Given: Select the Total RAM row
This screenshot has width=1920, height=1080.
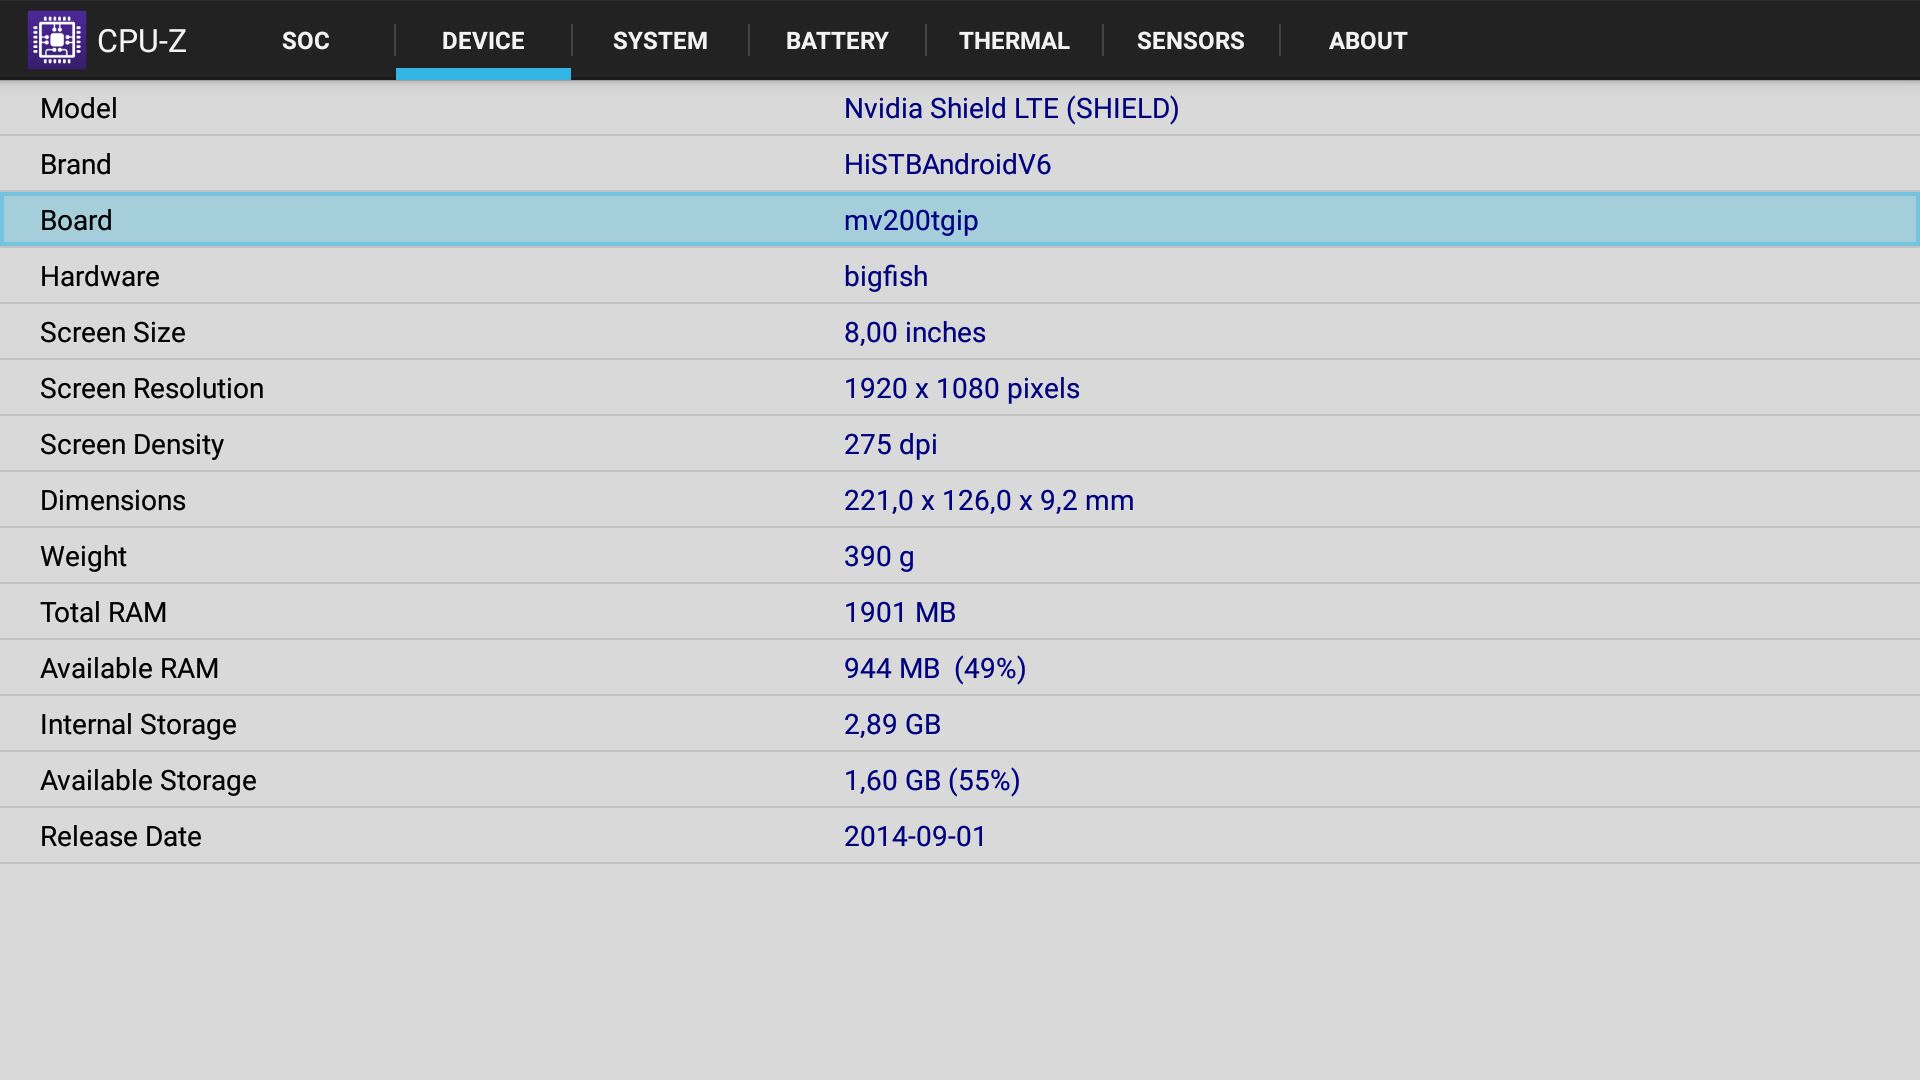Looking at the screenshot, I should click(960, 612).
